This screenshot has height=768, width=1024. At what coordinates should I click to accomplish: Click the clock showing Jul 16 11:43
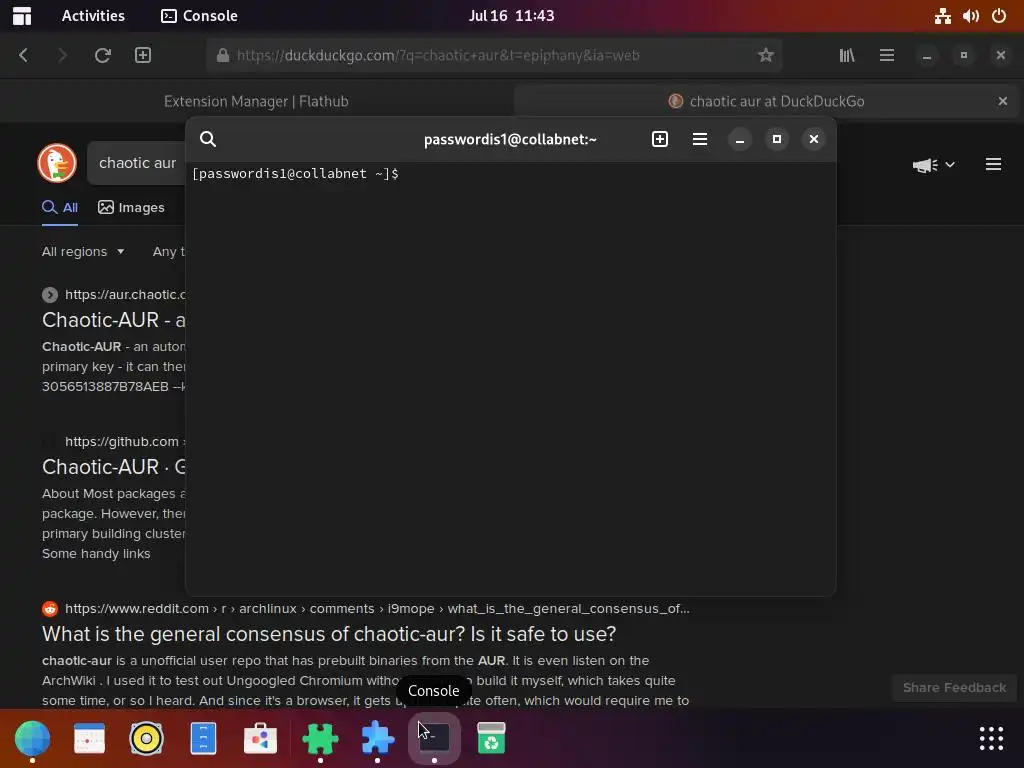point(511,16)
